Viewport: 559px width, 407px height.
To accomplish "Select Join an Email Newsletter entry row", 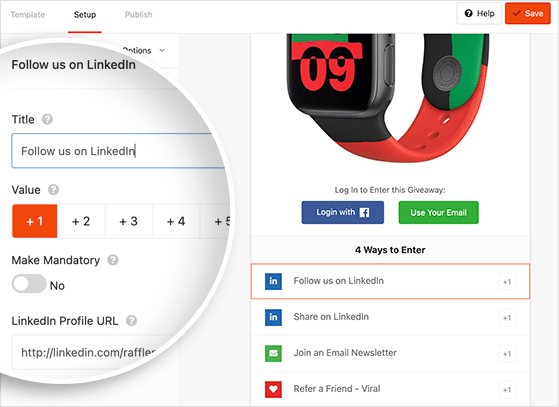I will (390, 353).
